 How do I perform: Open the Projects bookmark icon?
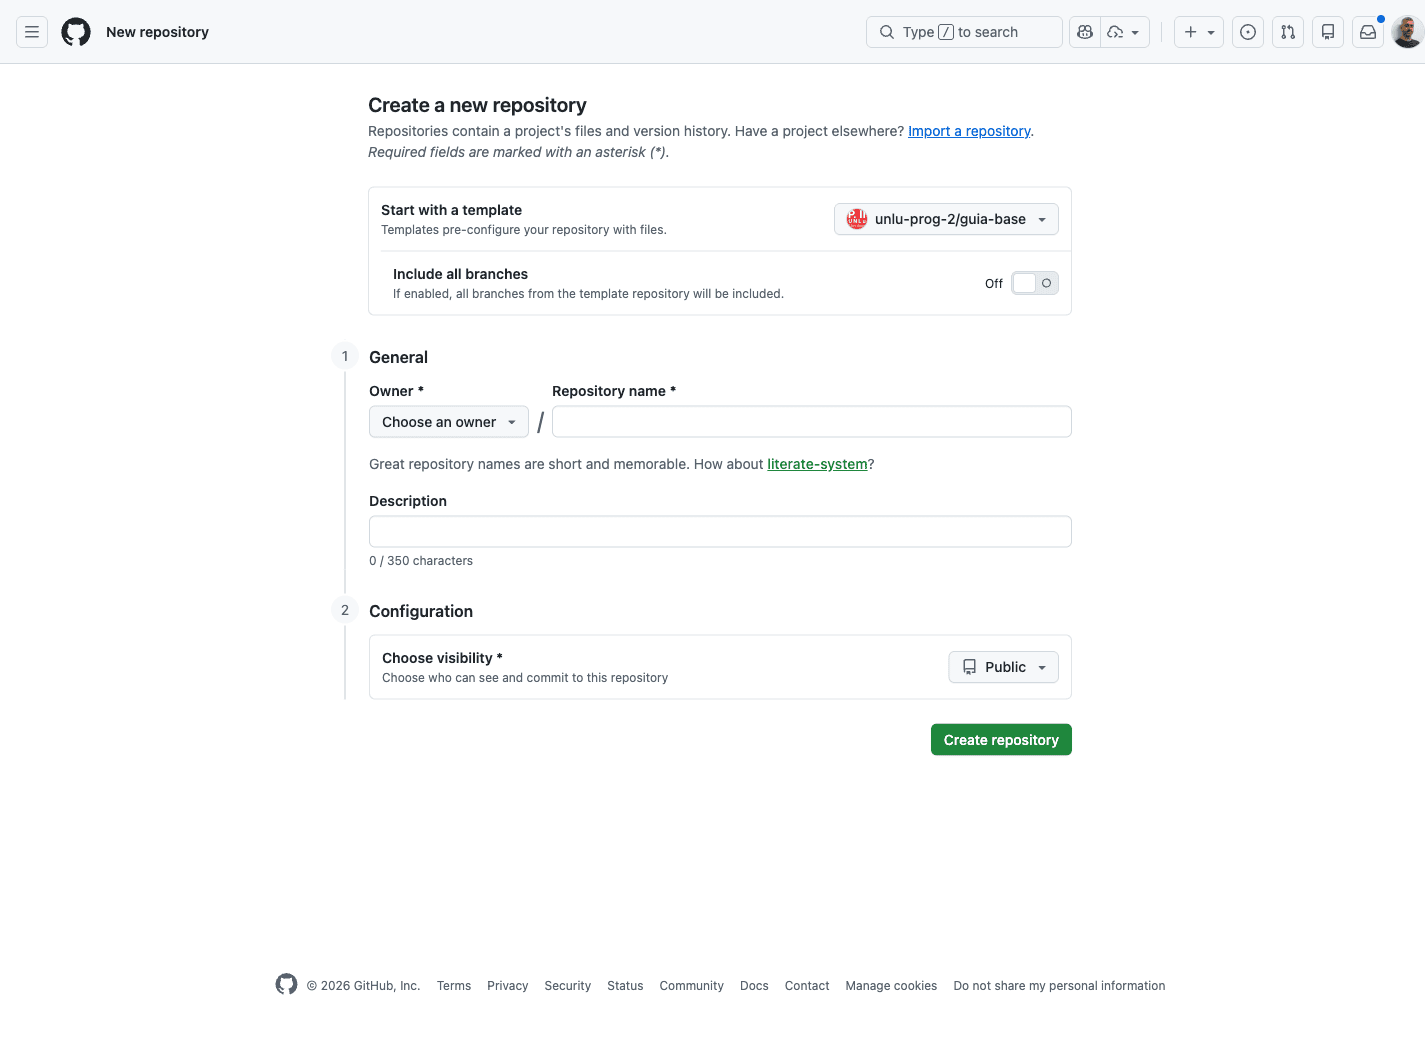click(1327, 32)
